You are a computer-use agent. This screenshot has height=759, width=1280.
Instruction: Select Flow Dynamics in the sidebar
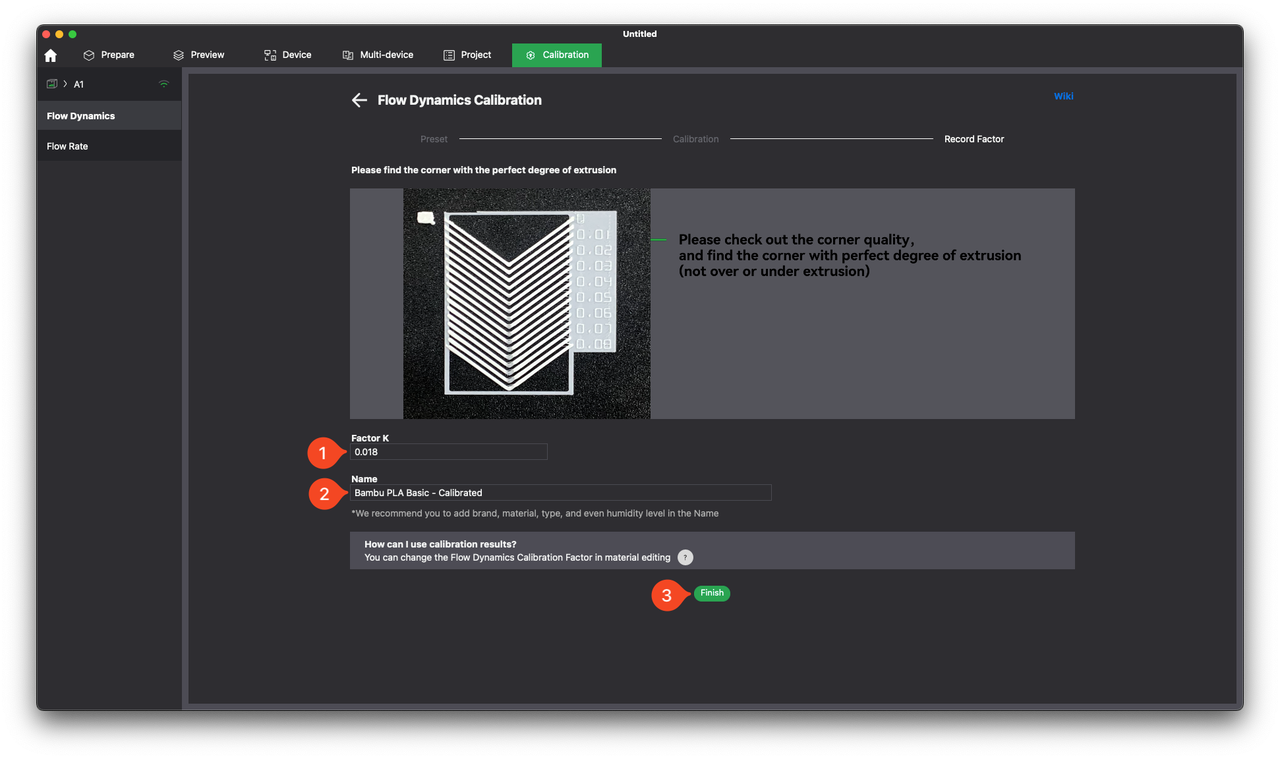pos(81,116)
